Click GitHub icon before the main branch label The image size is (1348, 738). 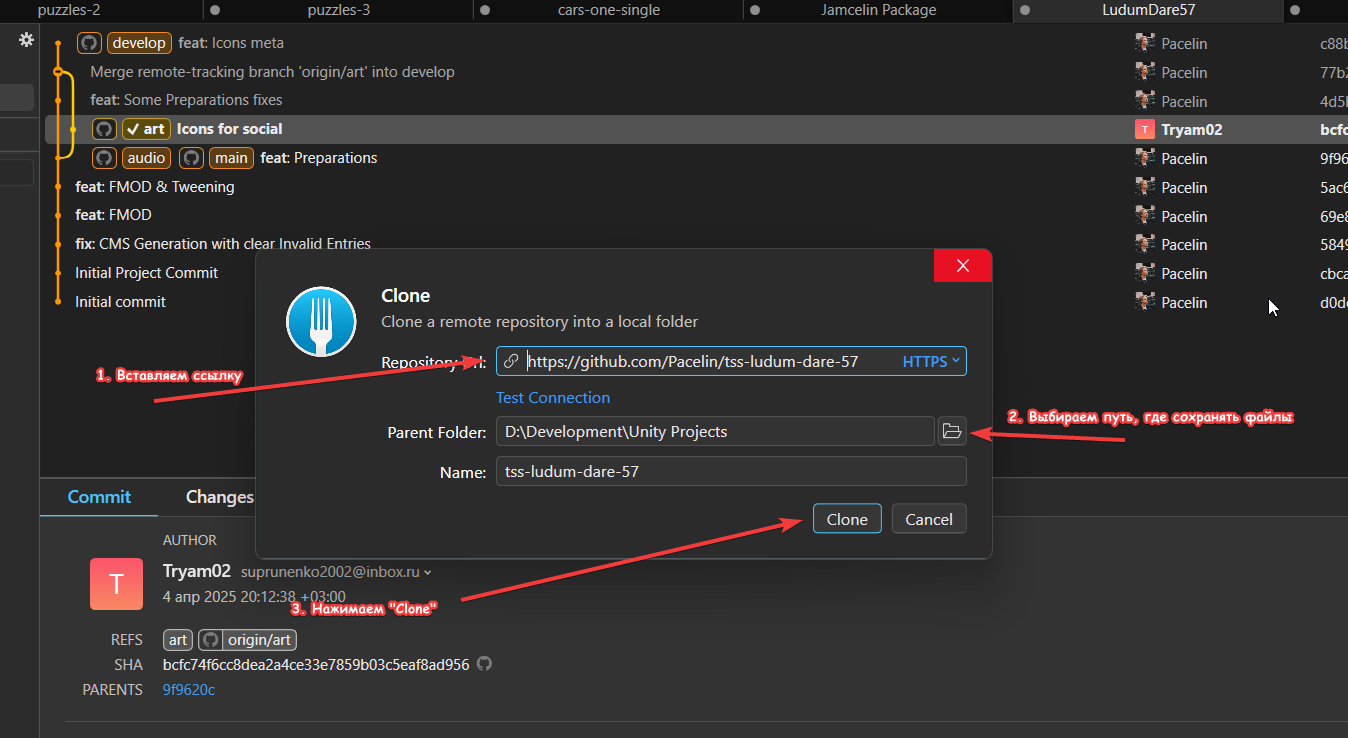point(192,158)
